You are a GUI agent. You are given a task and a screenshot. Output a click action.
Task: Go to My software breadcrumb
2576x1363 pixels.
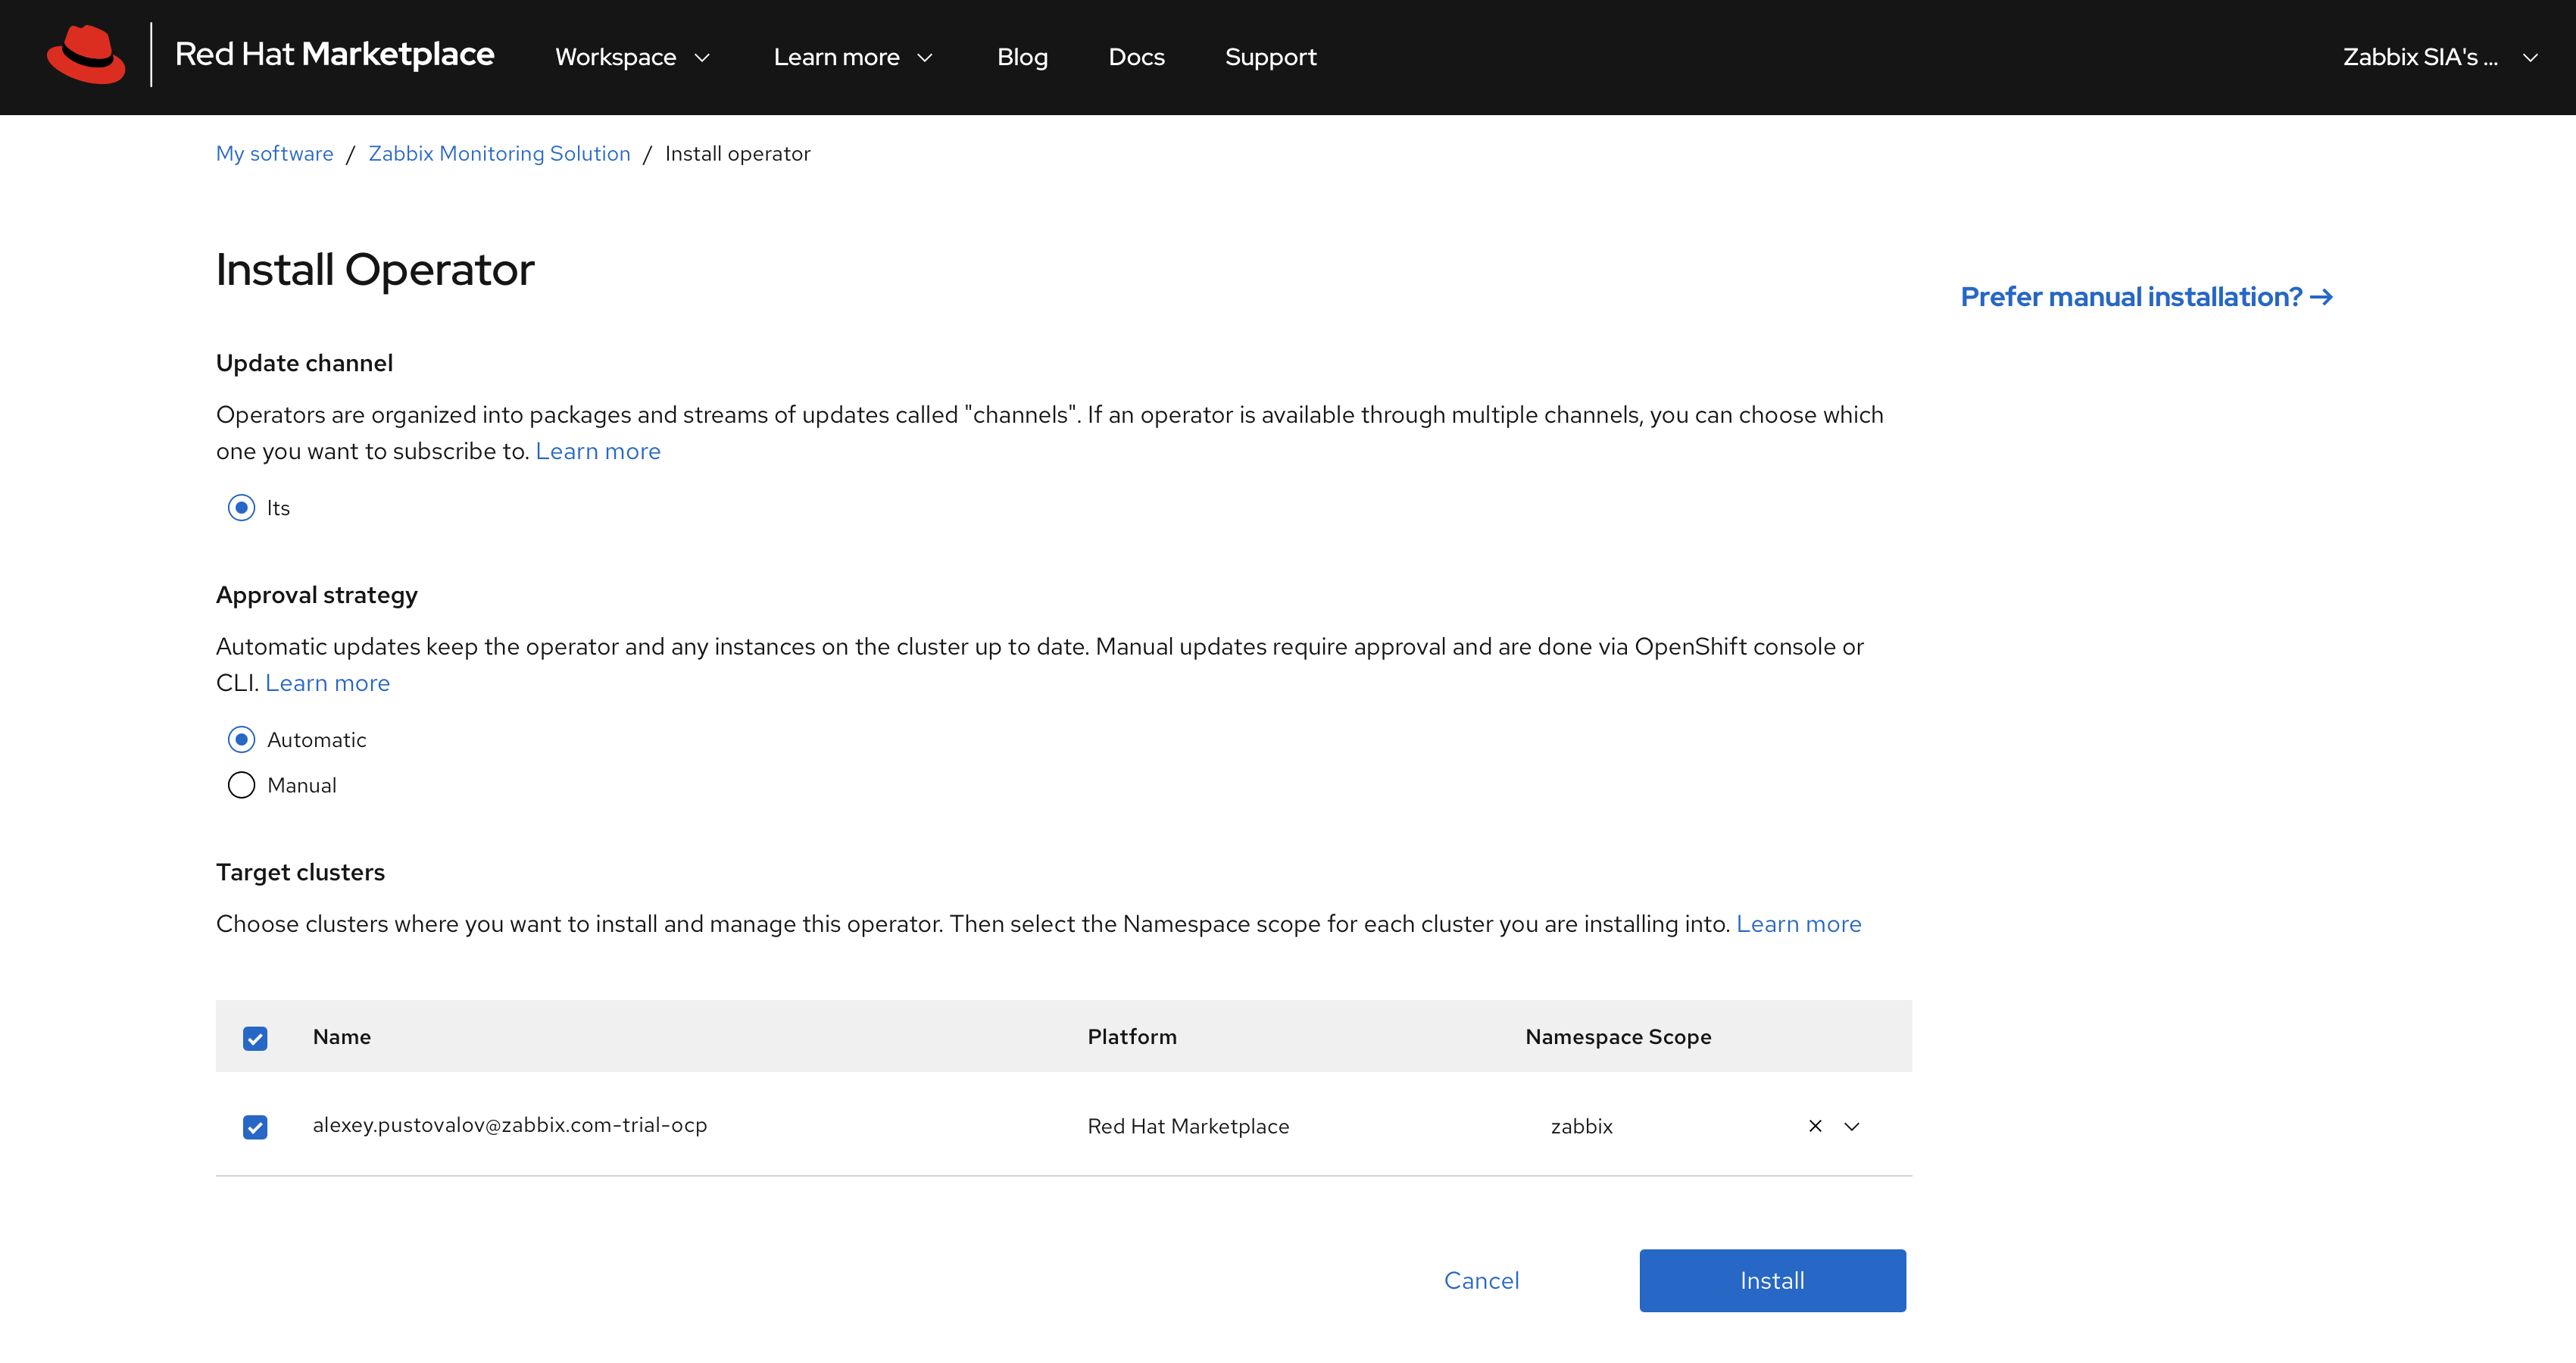(x=274, y=153)
